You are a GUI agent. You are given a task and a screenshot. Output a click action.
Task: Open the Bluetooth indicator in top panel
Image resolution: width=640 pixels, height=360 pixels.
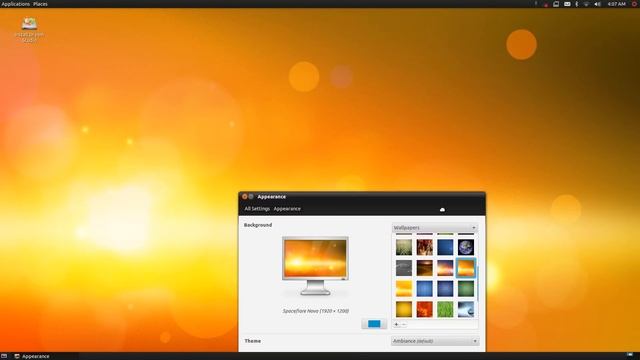tap(577, 4)
